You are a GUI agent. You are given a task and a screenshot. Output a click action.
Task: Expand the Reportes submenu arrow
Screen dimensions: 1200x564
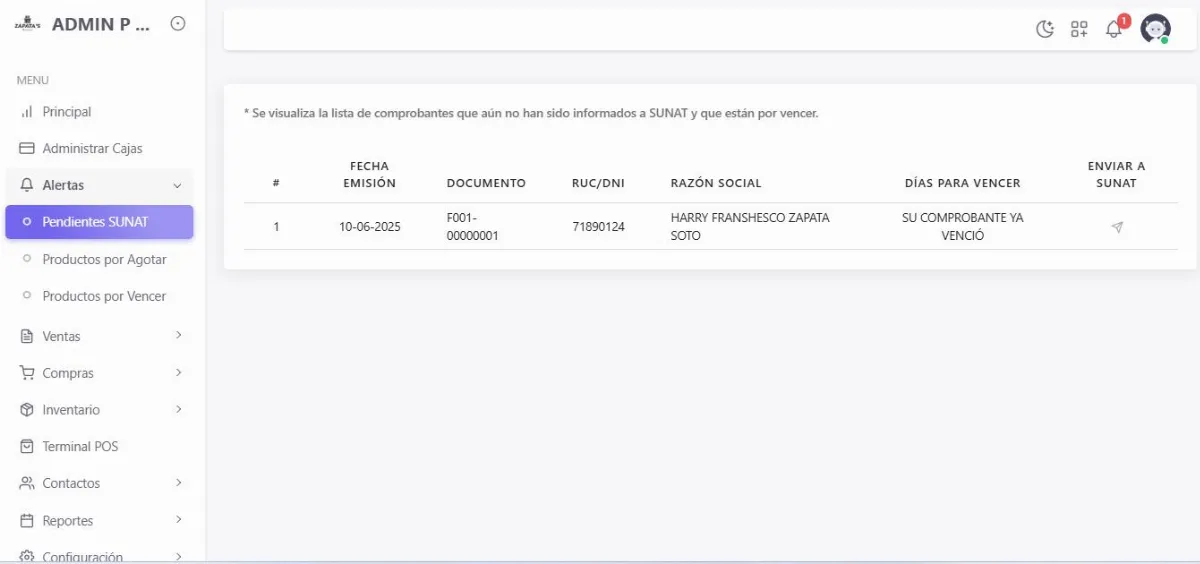pos(178,520)
